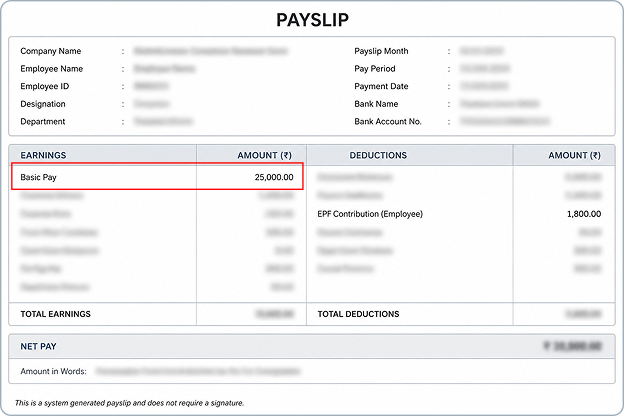Click the PAYSLIP title heading

coord(312,20)
